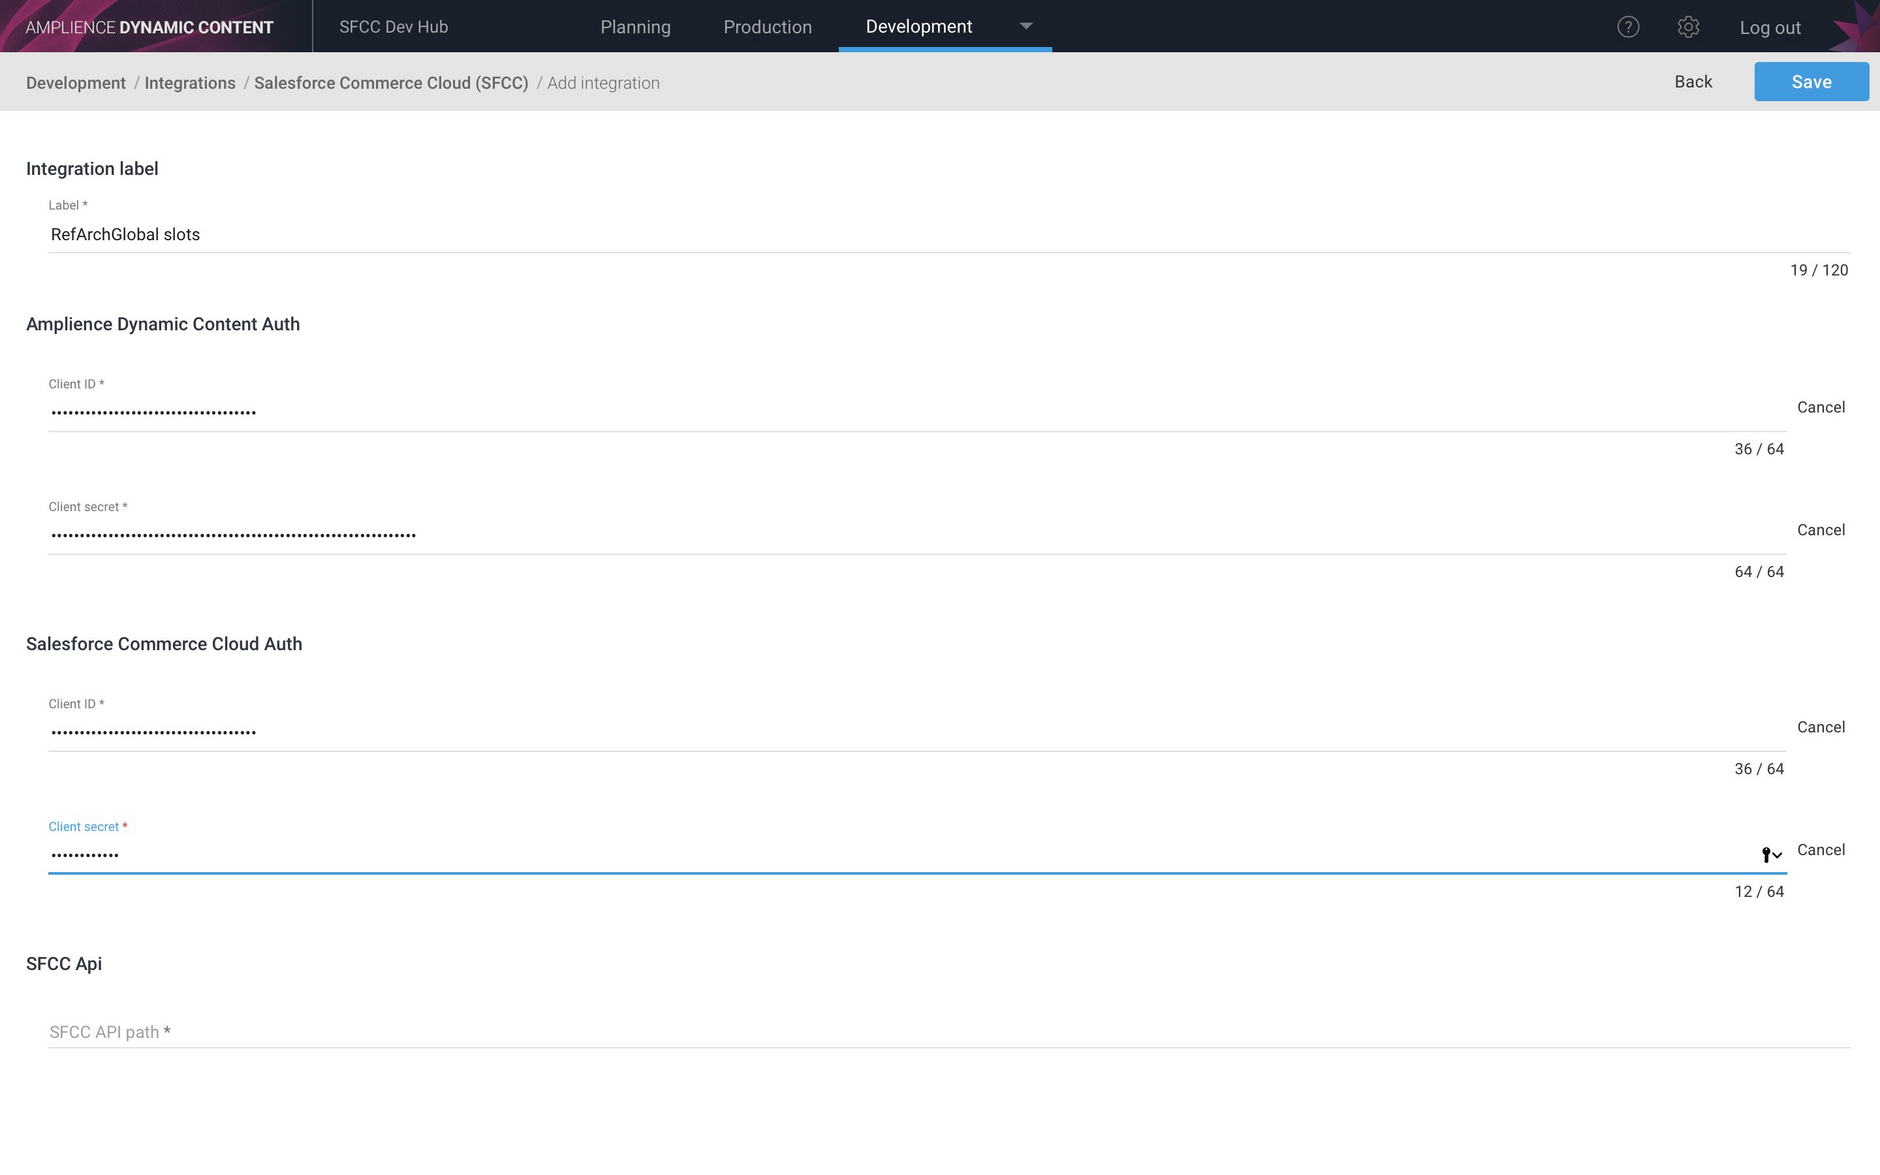This screenshot has height=1175, width=1880.
Task: Focus the Amplience Auth Client secret field
Action: 917,535
